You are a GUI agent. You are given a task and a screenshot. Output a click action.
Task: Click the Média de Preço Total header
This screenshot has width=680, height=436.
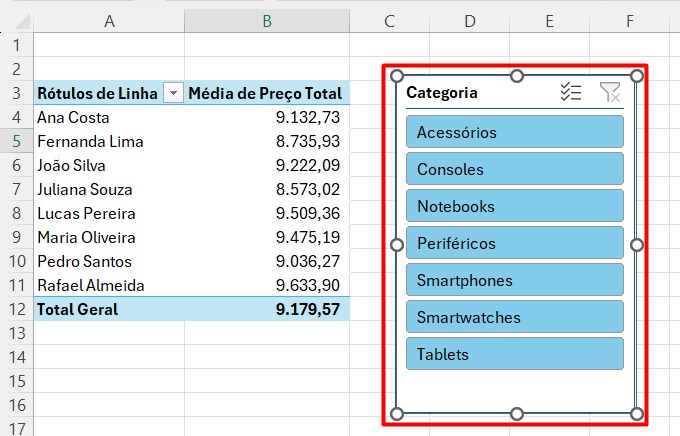tap(267, 93)
